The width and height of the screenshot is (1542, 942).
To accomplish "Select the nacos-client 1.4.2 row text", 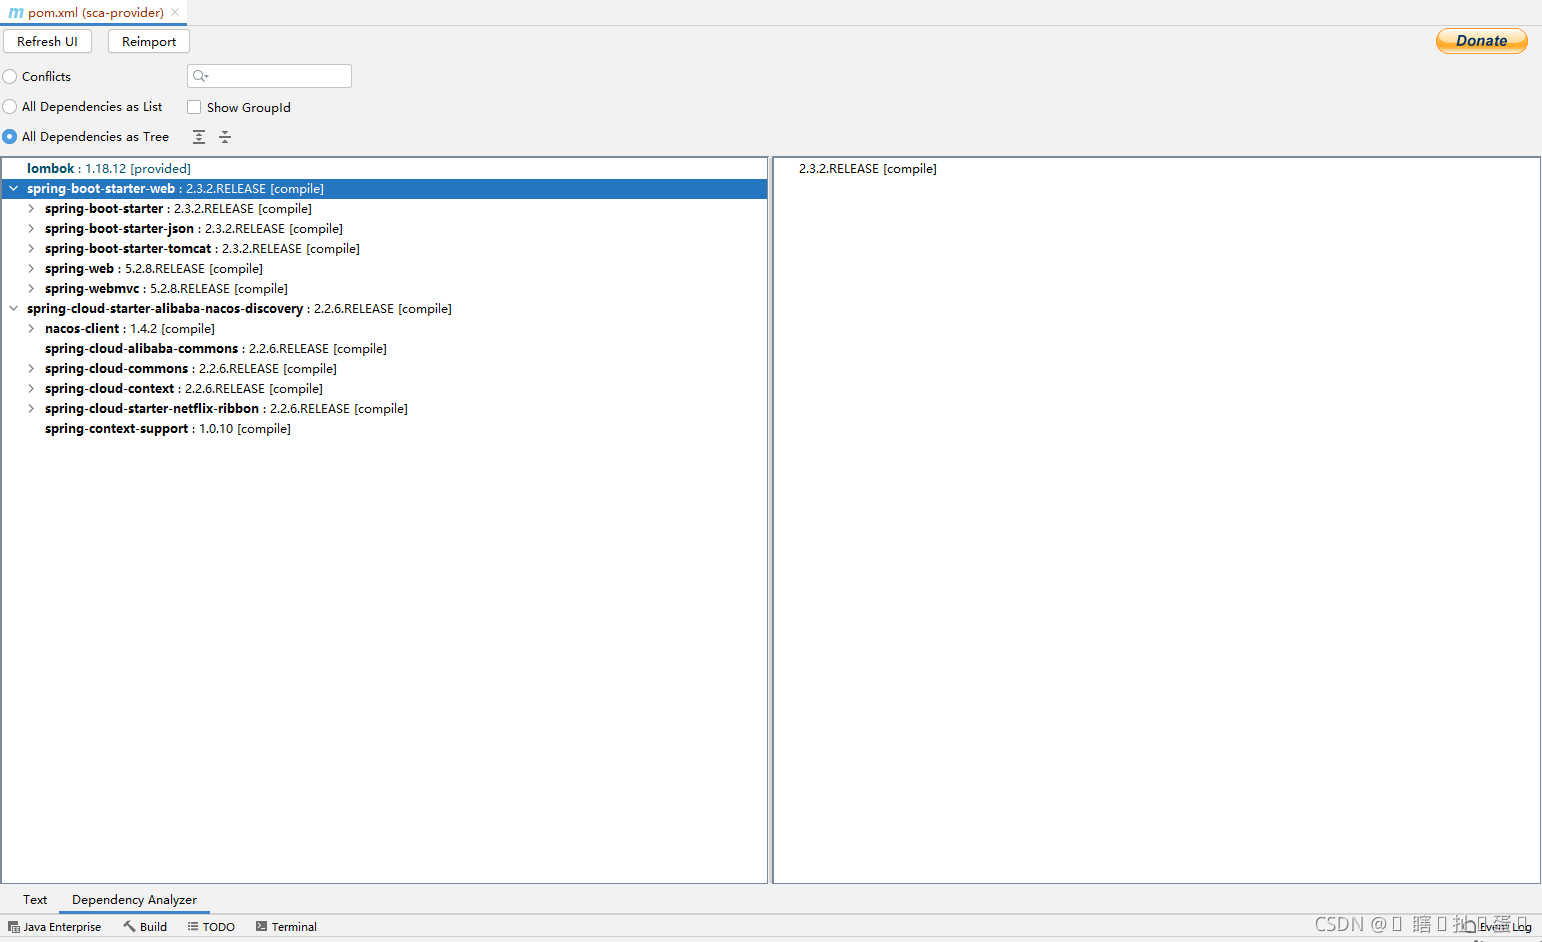I will pos(130,329).
